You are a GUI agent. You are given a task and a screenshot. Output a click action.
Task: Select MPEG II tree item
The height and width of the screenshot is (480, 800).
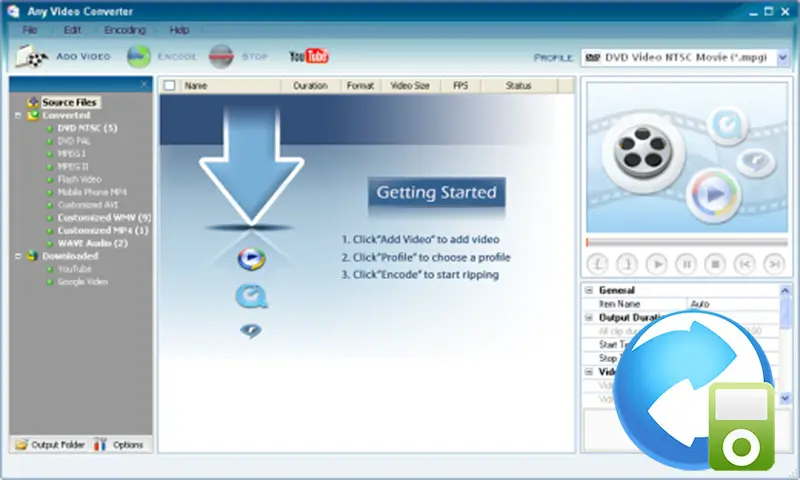tap(73, 167)
